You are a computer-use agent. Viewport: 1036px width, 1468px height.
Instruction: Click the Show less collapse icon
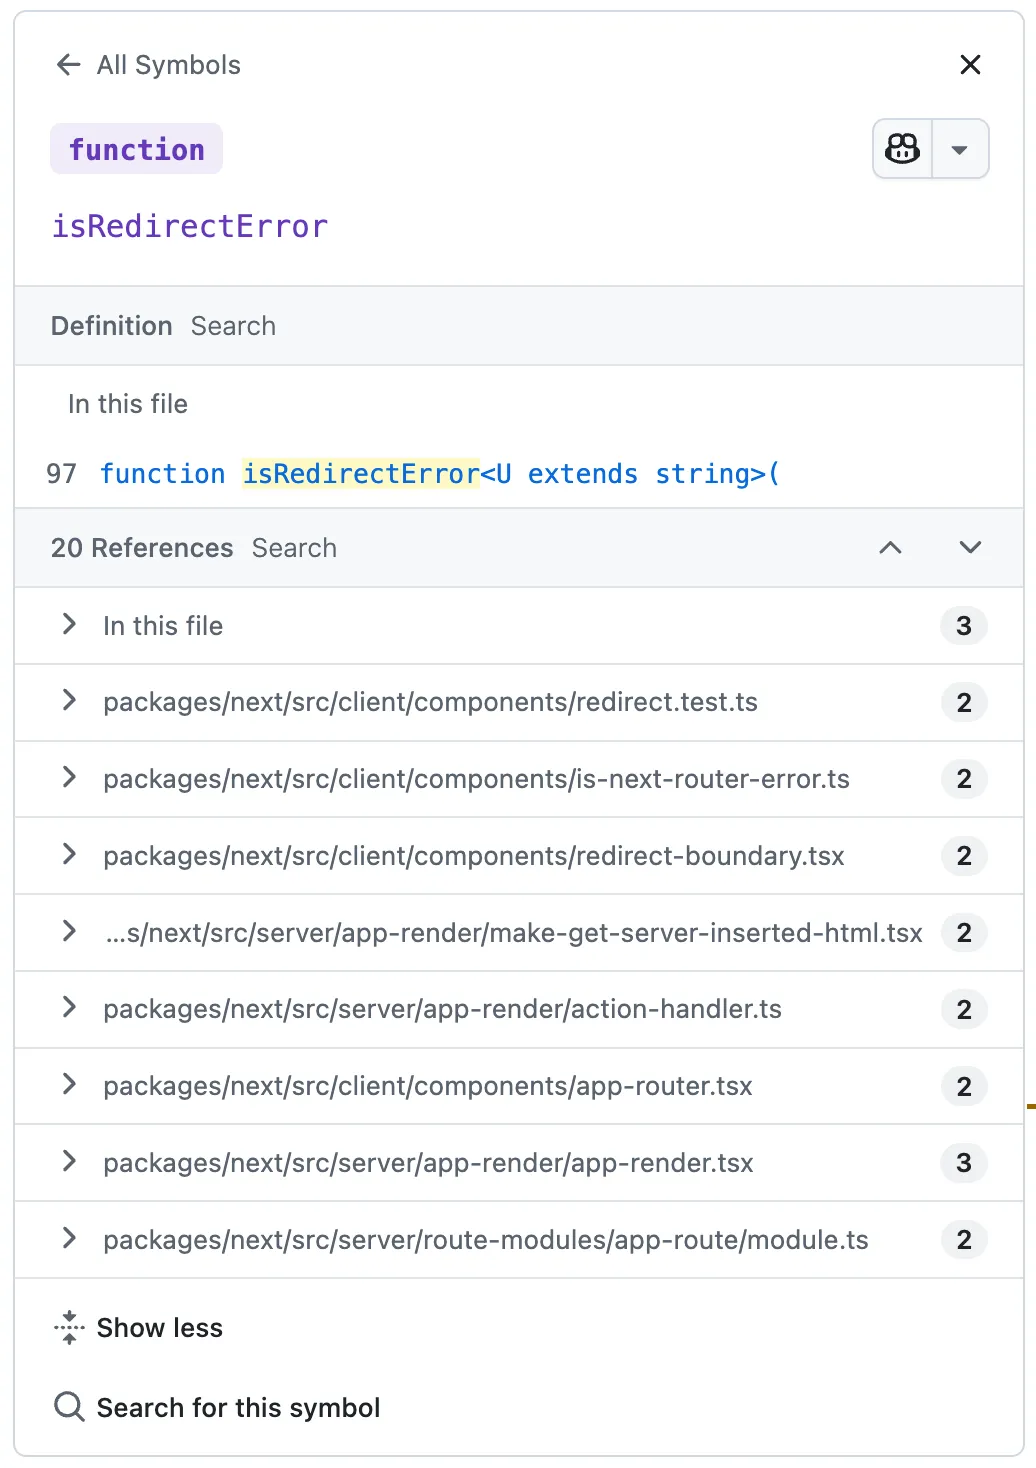(x=69, y=1328)
